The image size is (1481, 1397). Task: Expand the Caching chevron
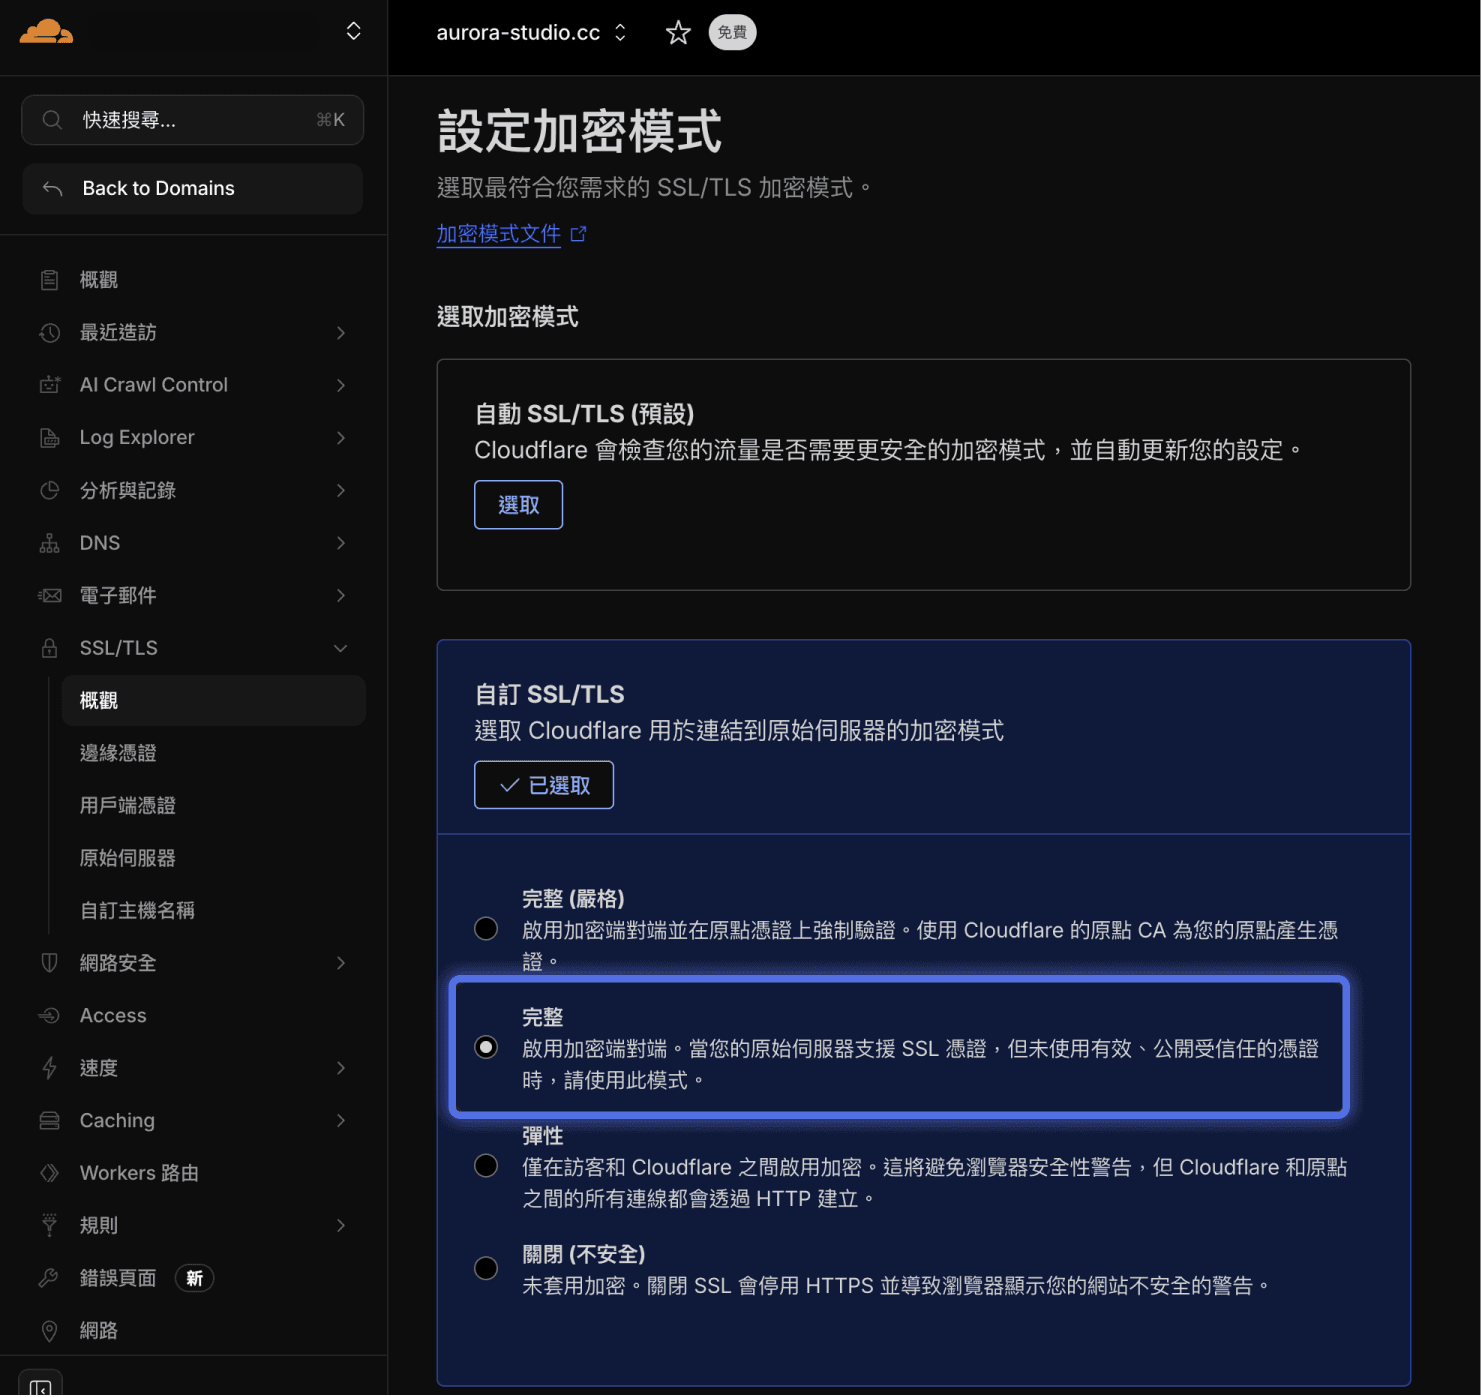[x=341, y=1120]
